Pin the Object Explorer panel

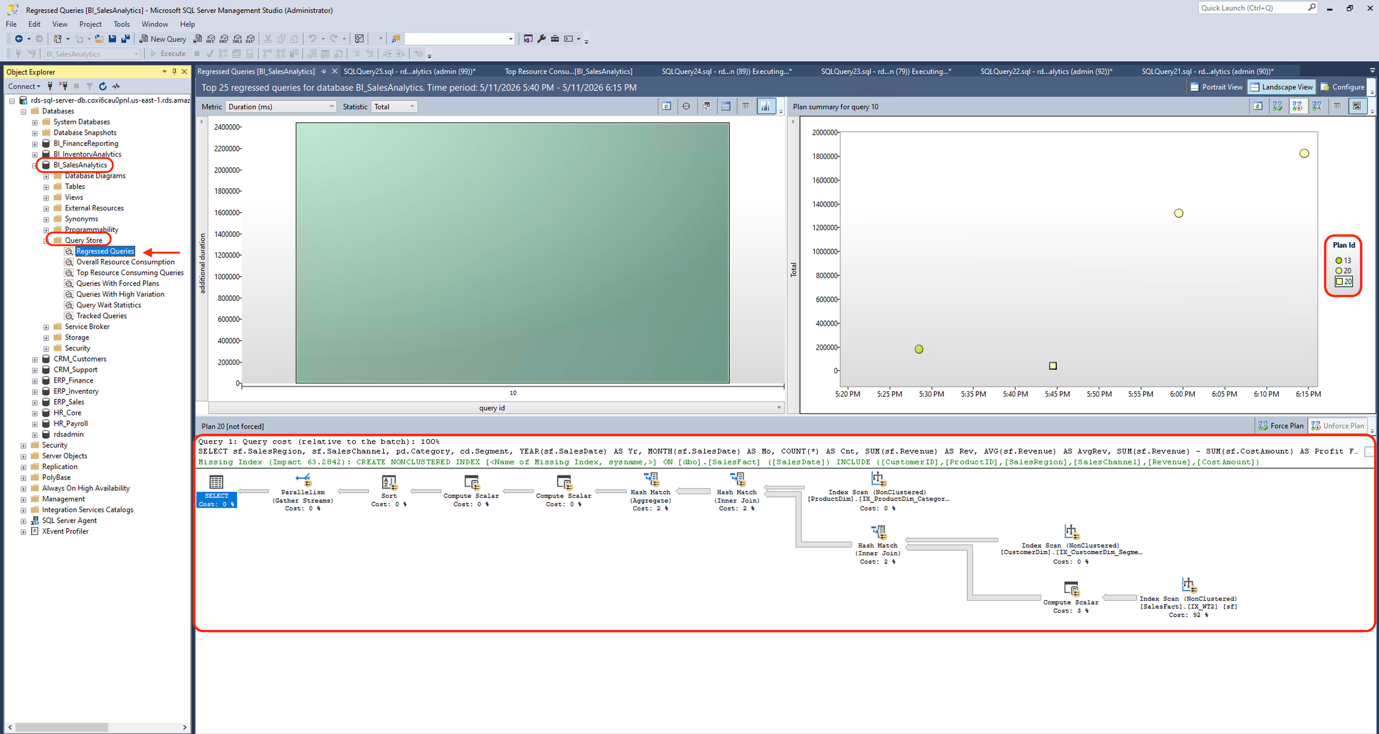click(x=174, y=72)
